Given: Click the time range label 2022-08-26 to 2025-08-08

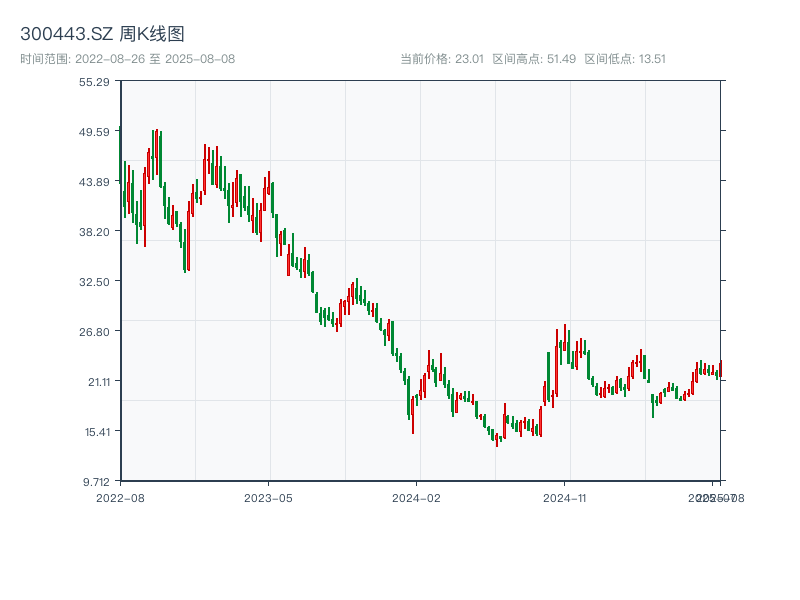Looking at the screenshot, I should click(x=127, y=59).
